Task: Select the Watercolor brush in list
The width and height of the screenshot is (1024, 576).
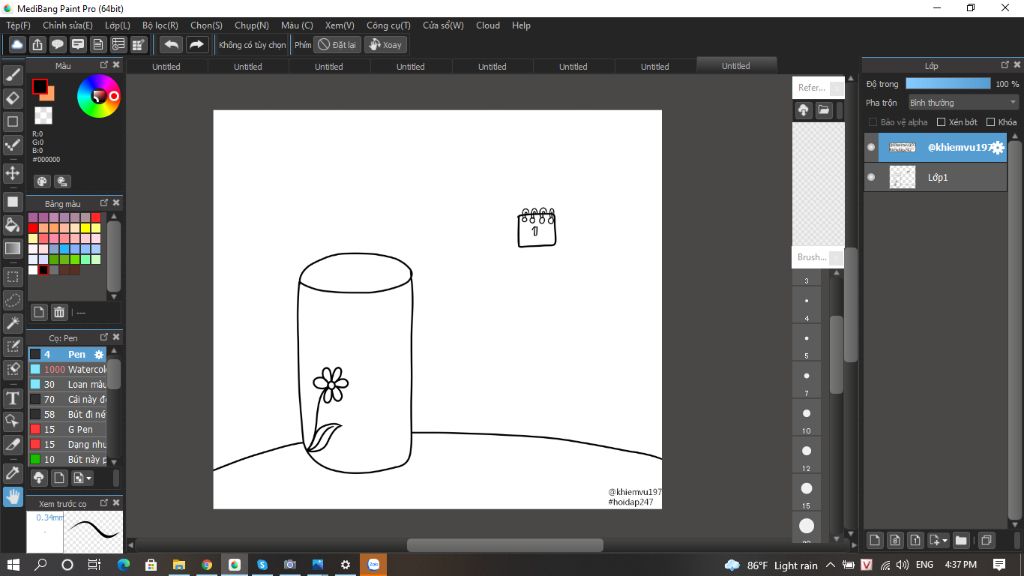Action: (68, 370)
